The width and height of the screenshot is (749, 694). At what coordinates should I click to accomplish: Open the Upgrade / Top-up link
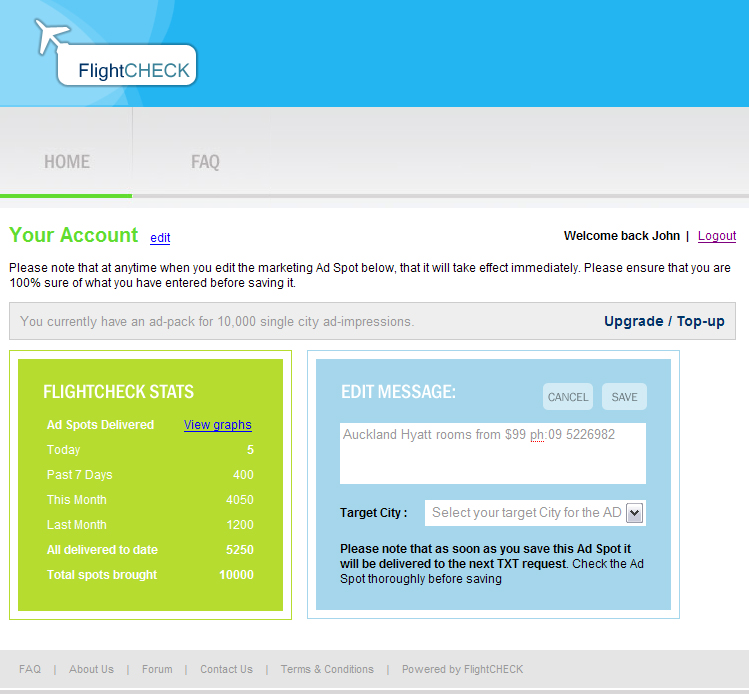pyautogui.click(x=664, y=321)
